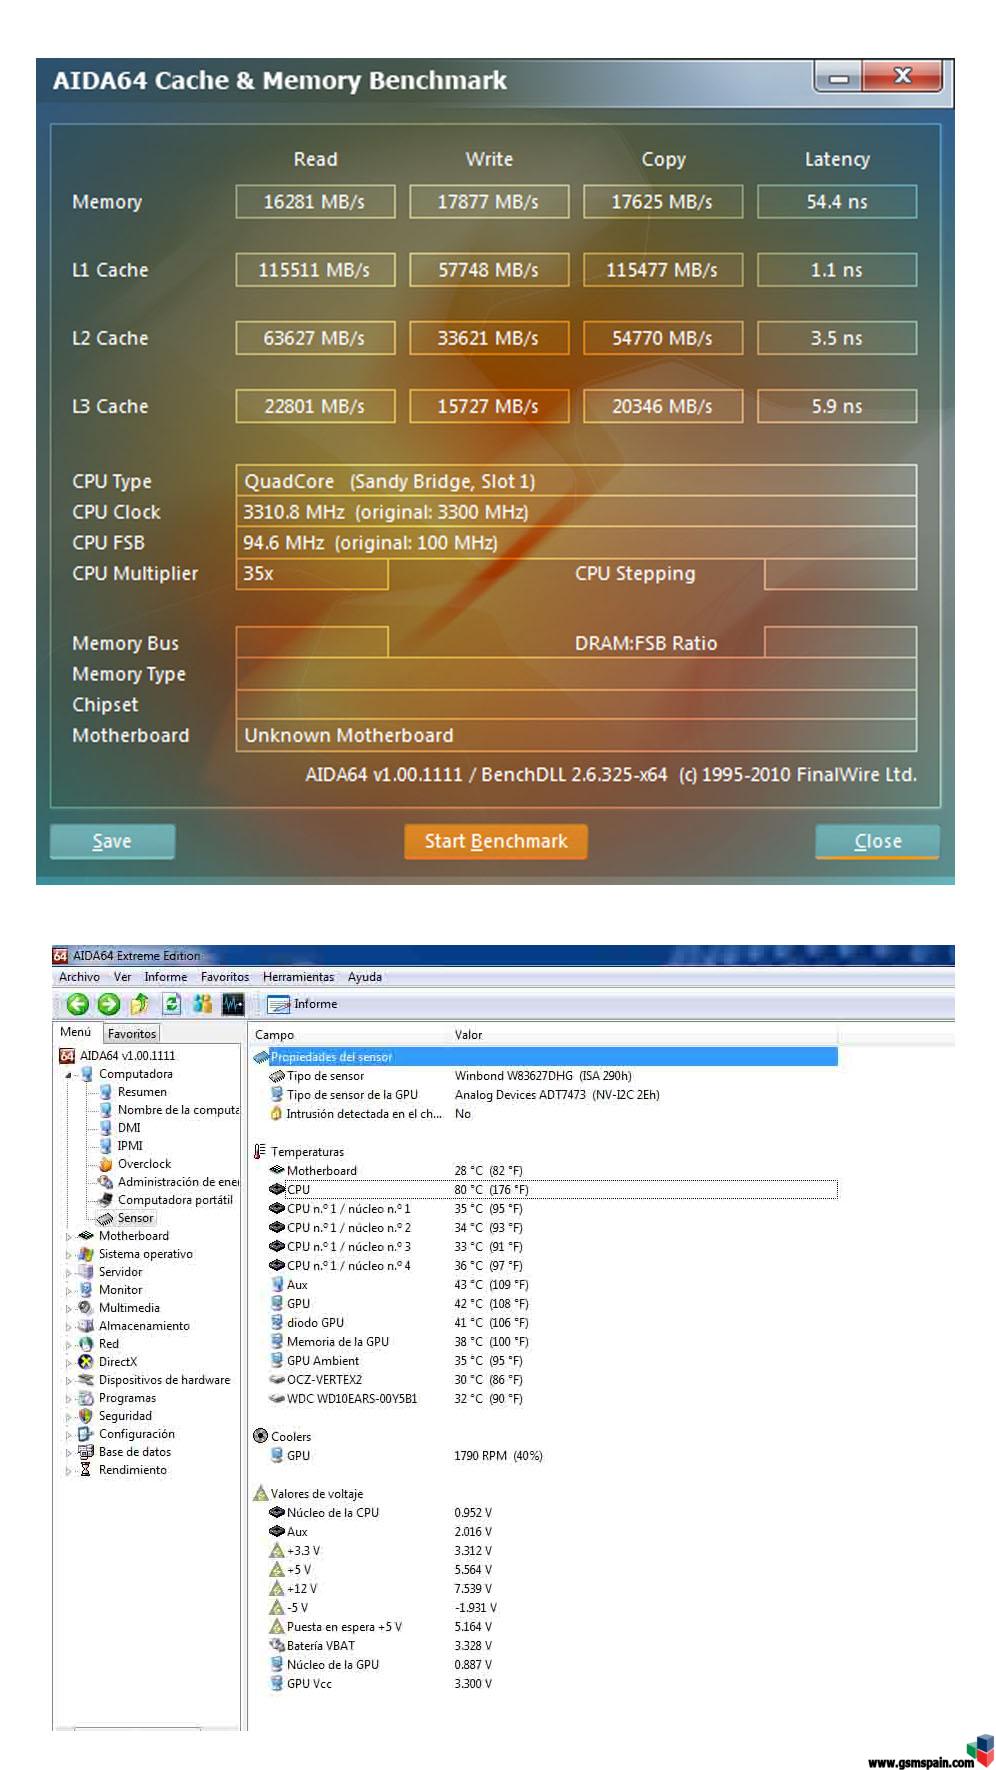Select the IPMI tree item
Screen dimensions: 996x1770
pyautogui.click(x=130, y=1146)
